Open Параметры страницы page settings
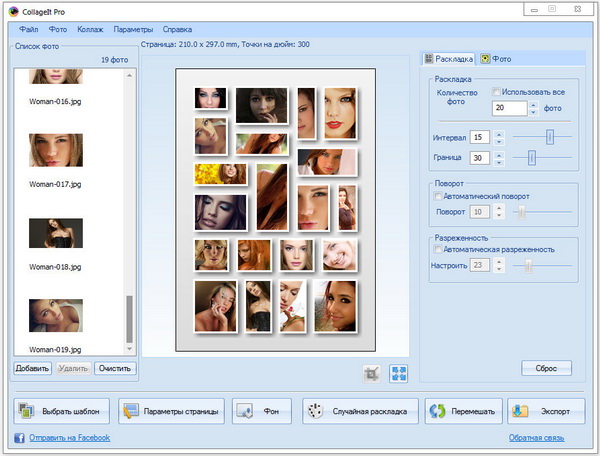The image size is (600, 456). tap(170, 411)
